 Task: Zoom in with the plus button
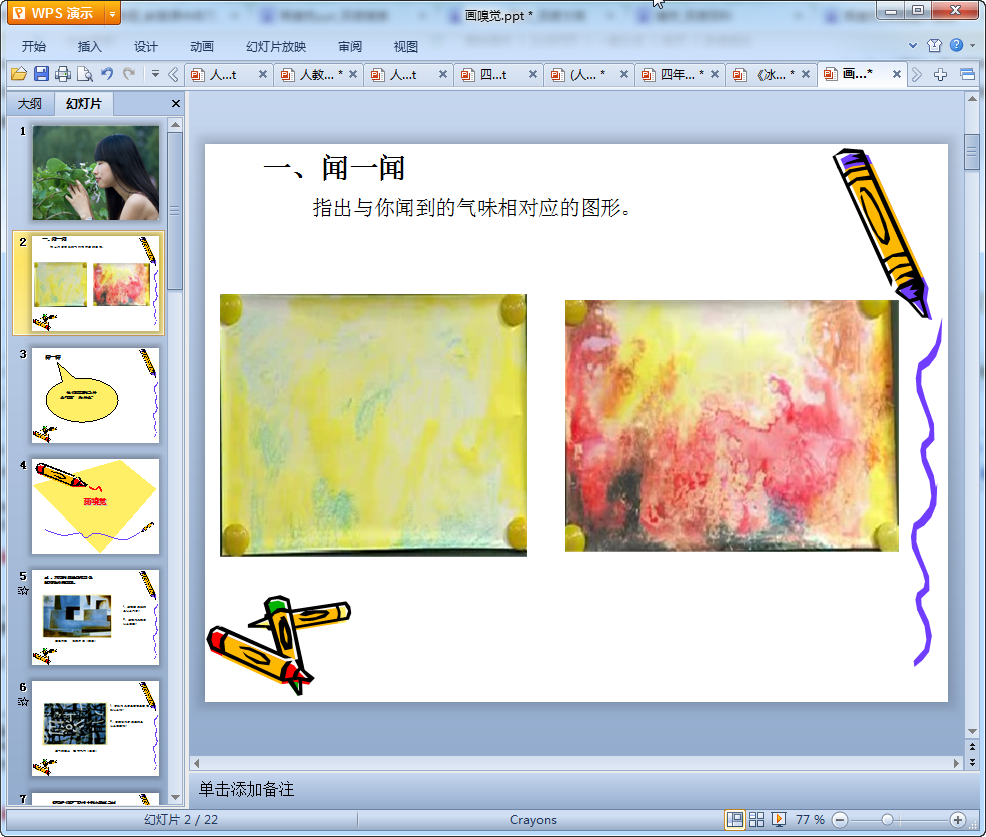point(958,819)
